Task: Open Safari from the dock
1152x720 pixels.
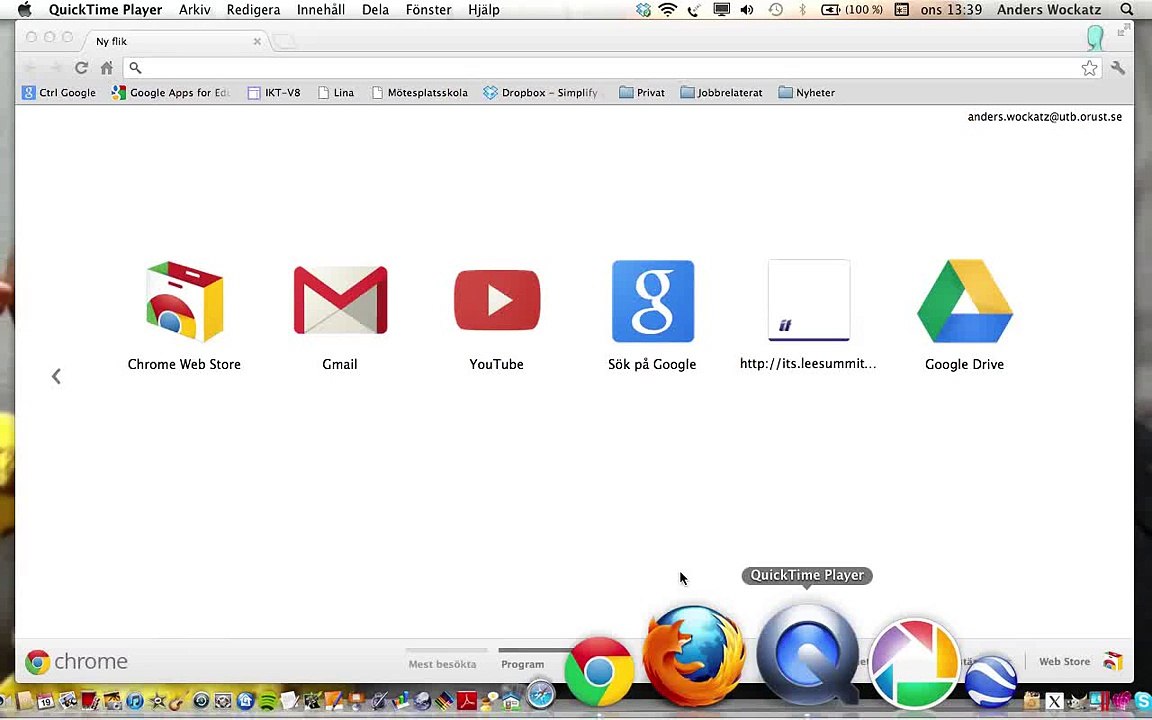Action: [x=541, y=694]
